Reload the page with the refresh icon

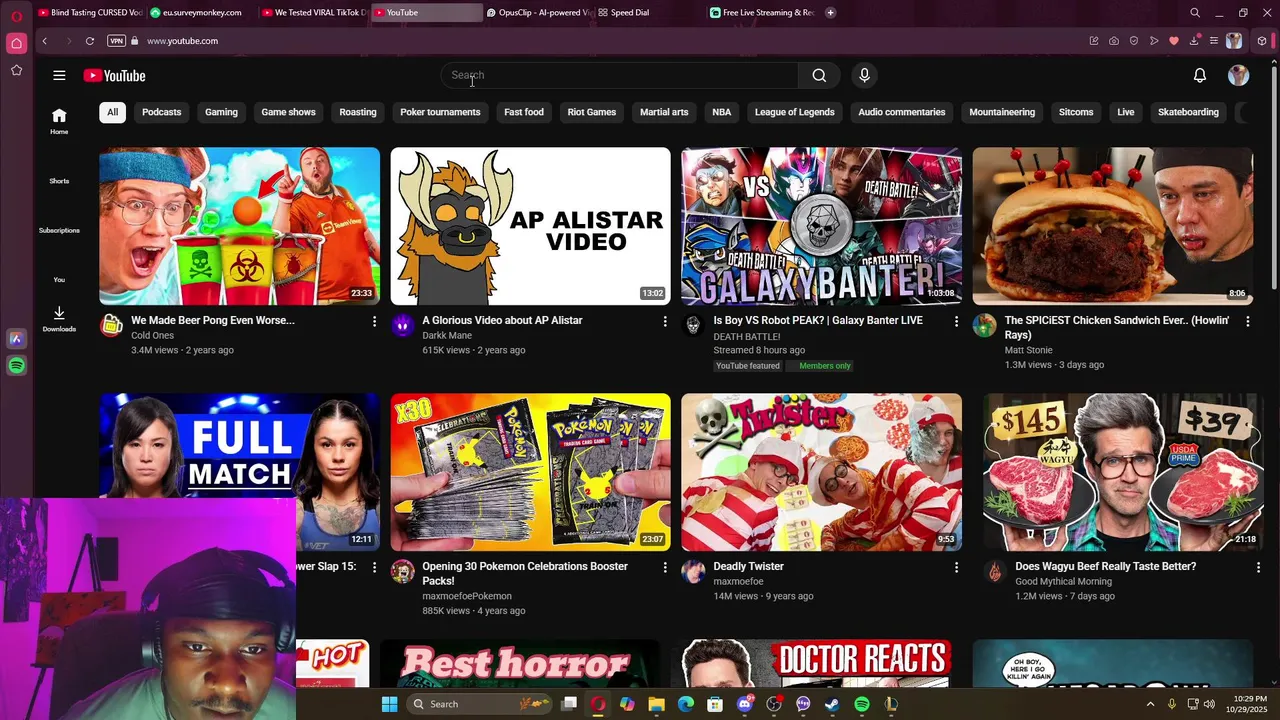(x=90, y=41)
